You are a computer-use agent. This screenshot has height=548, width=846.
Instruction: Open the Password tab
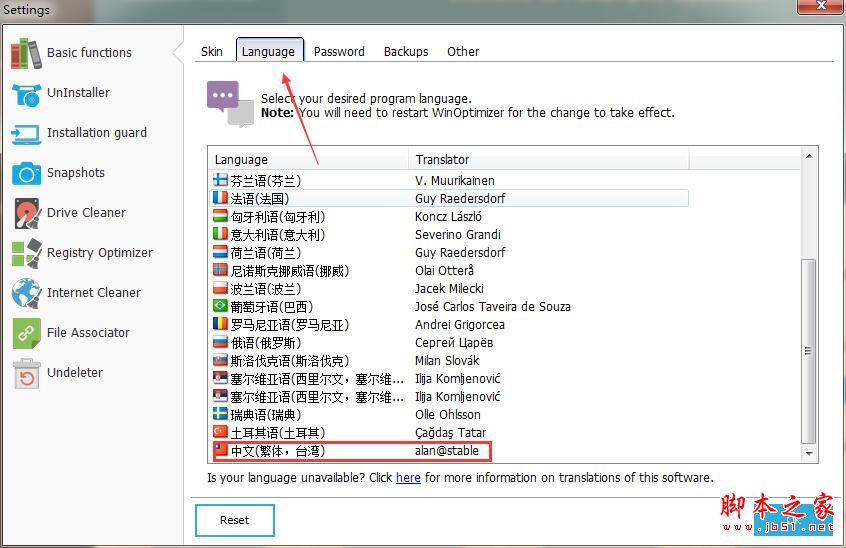pos(339,51)
